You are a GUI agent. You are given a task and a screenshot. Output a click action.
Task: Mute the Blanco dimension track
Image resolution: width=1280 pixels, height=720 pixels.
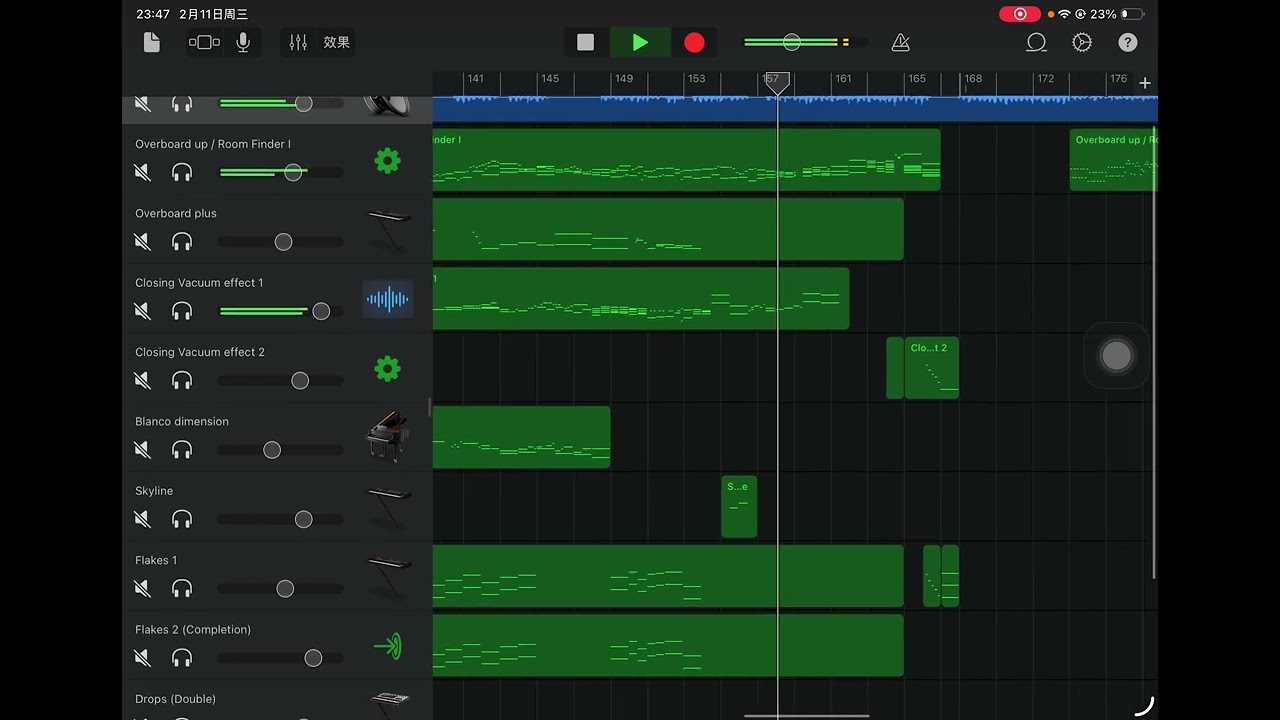click(x=142, y=450)
